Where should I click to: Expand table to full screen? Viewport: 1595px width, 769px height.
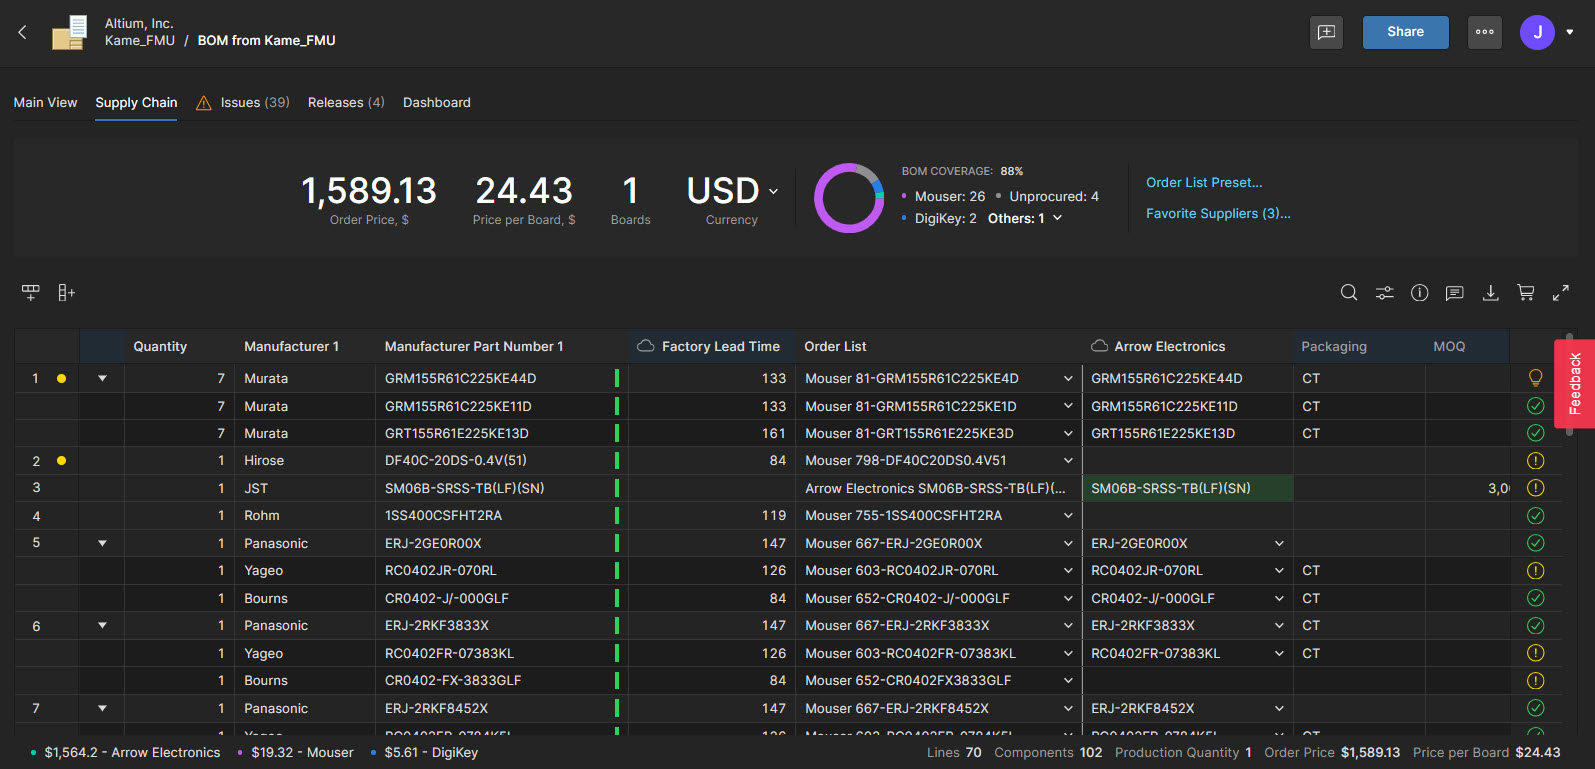click(1560, 292)
